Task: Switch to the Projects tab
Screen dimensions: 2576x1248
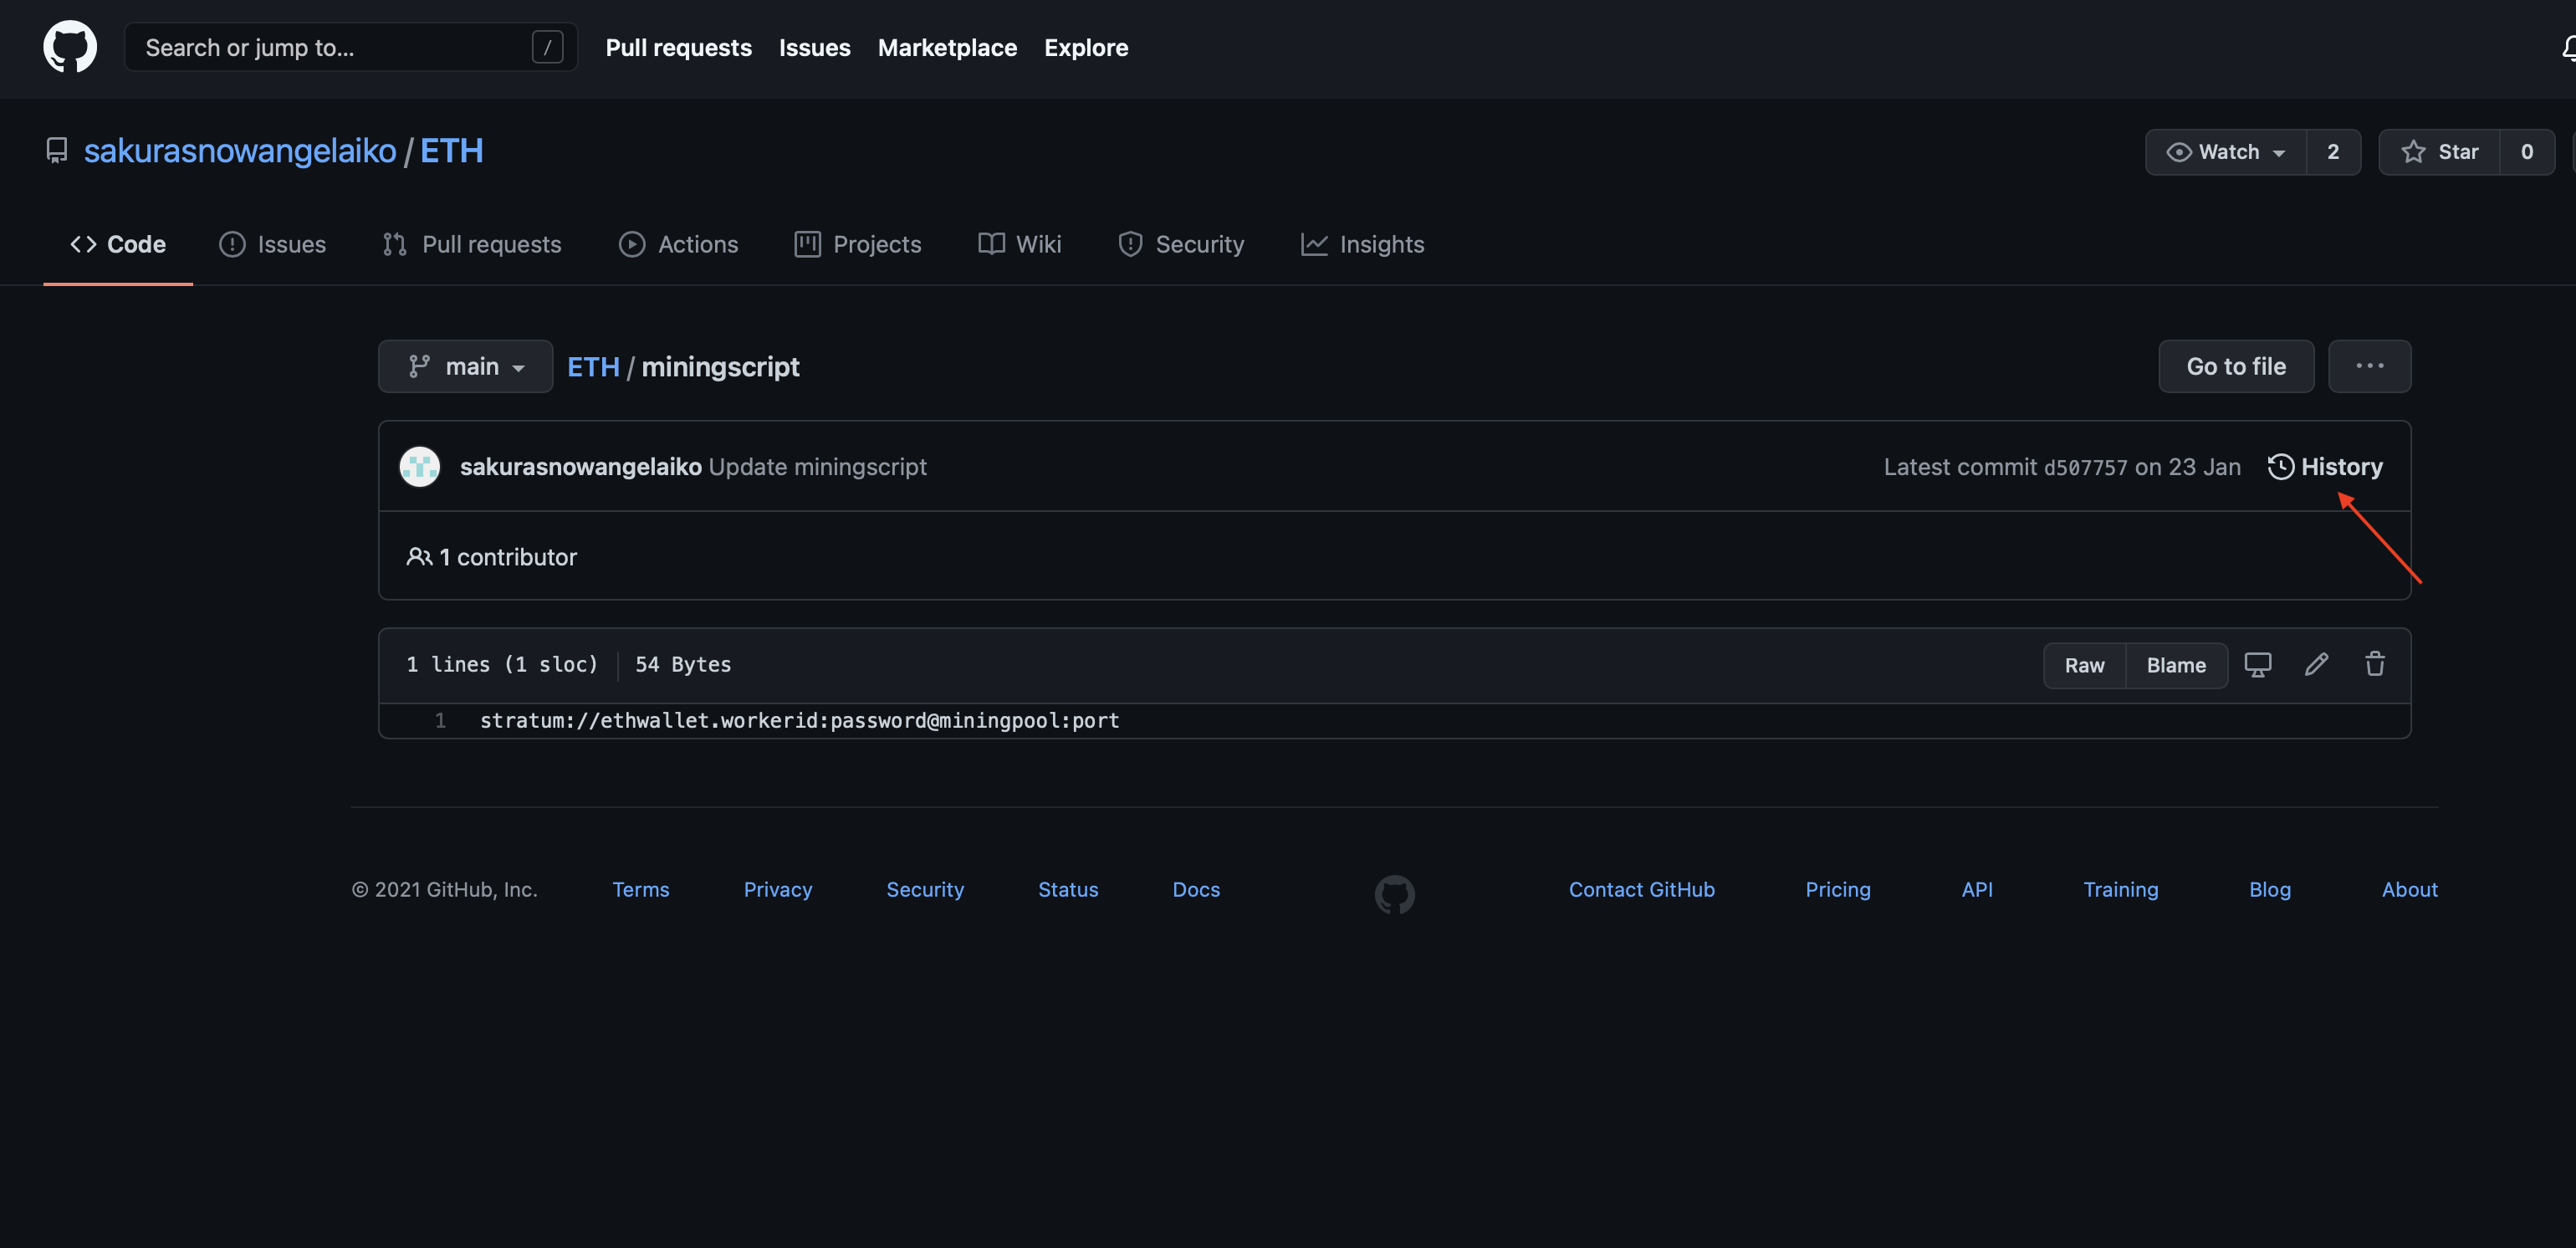Action: 858,244
